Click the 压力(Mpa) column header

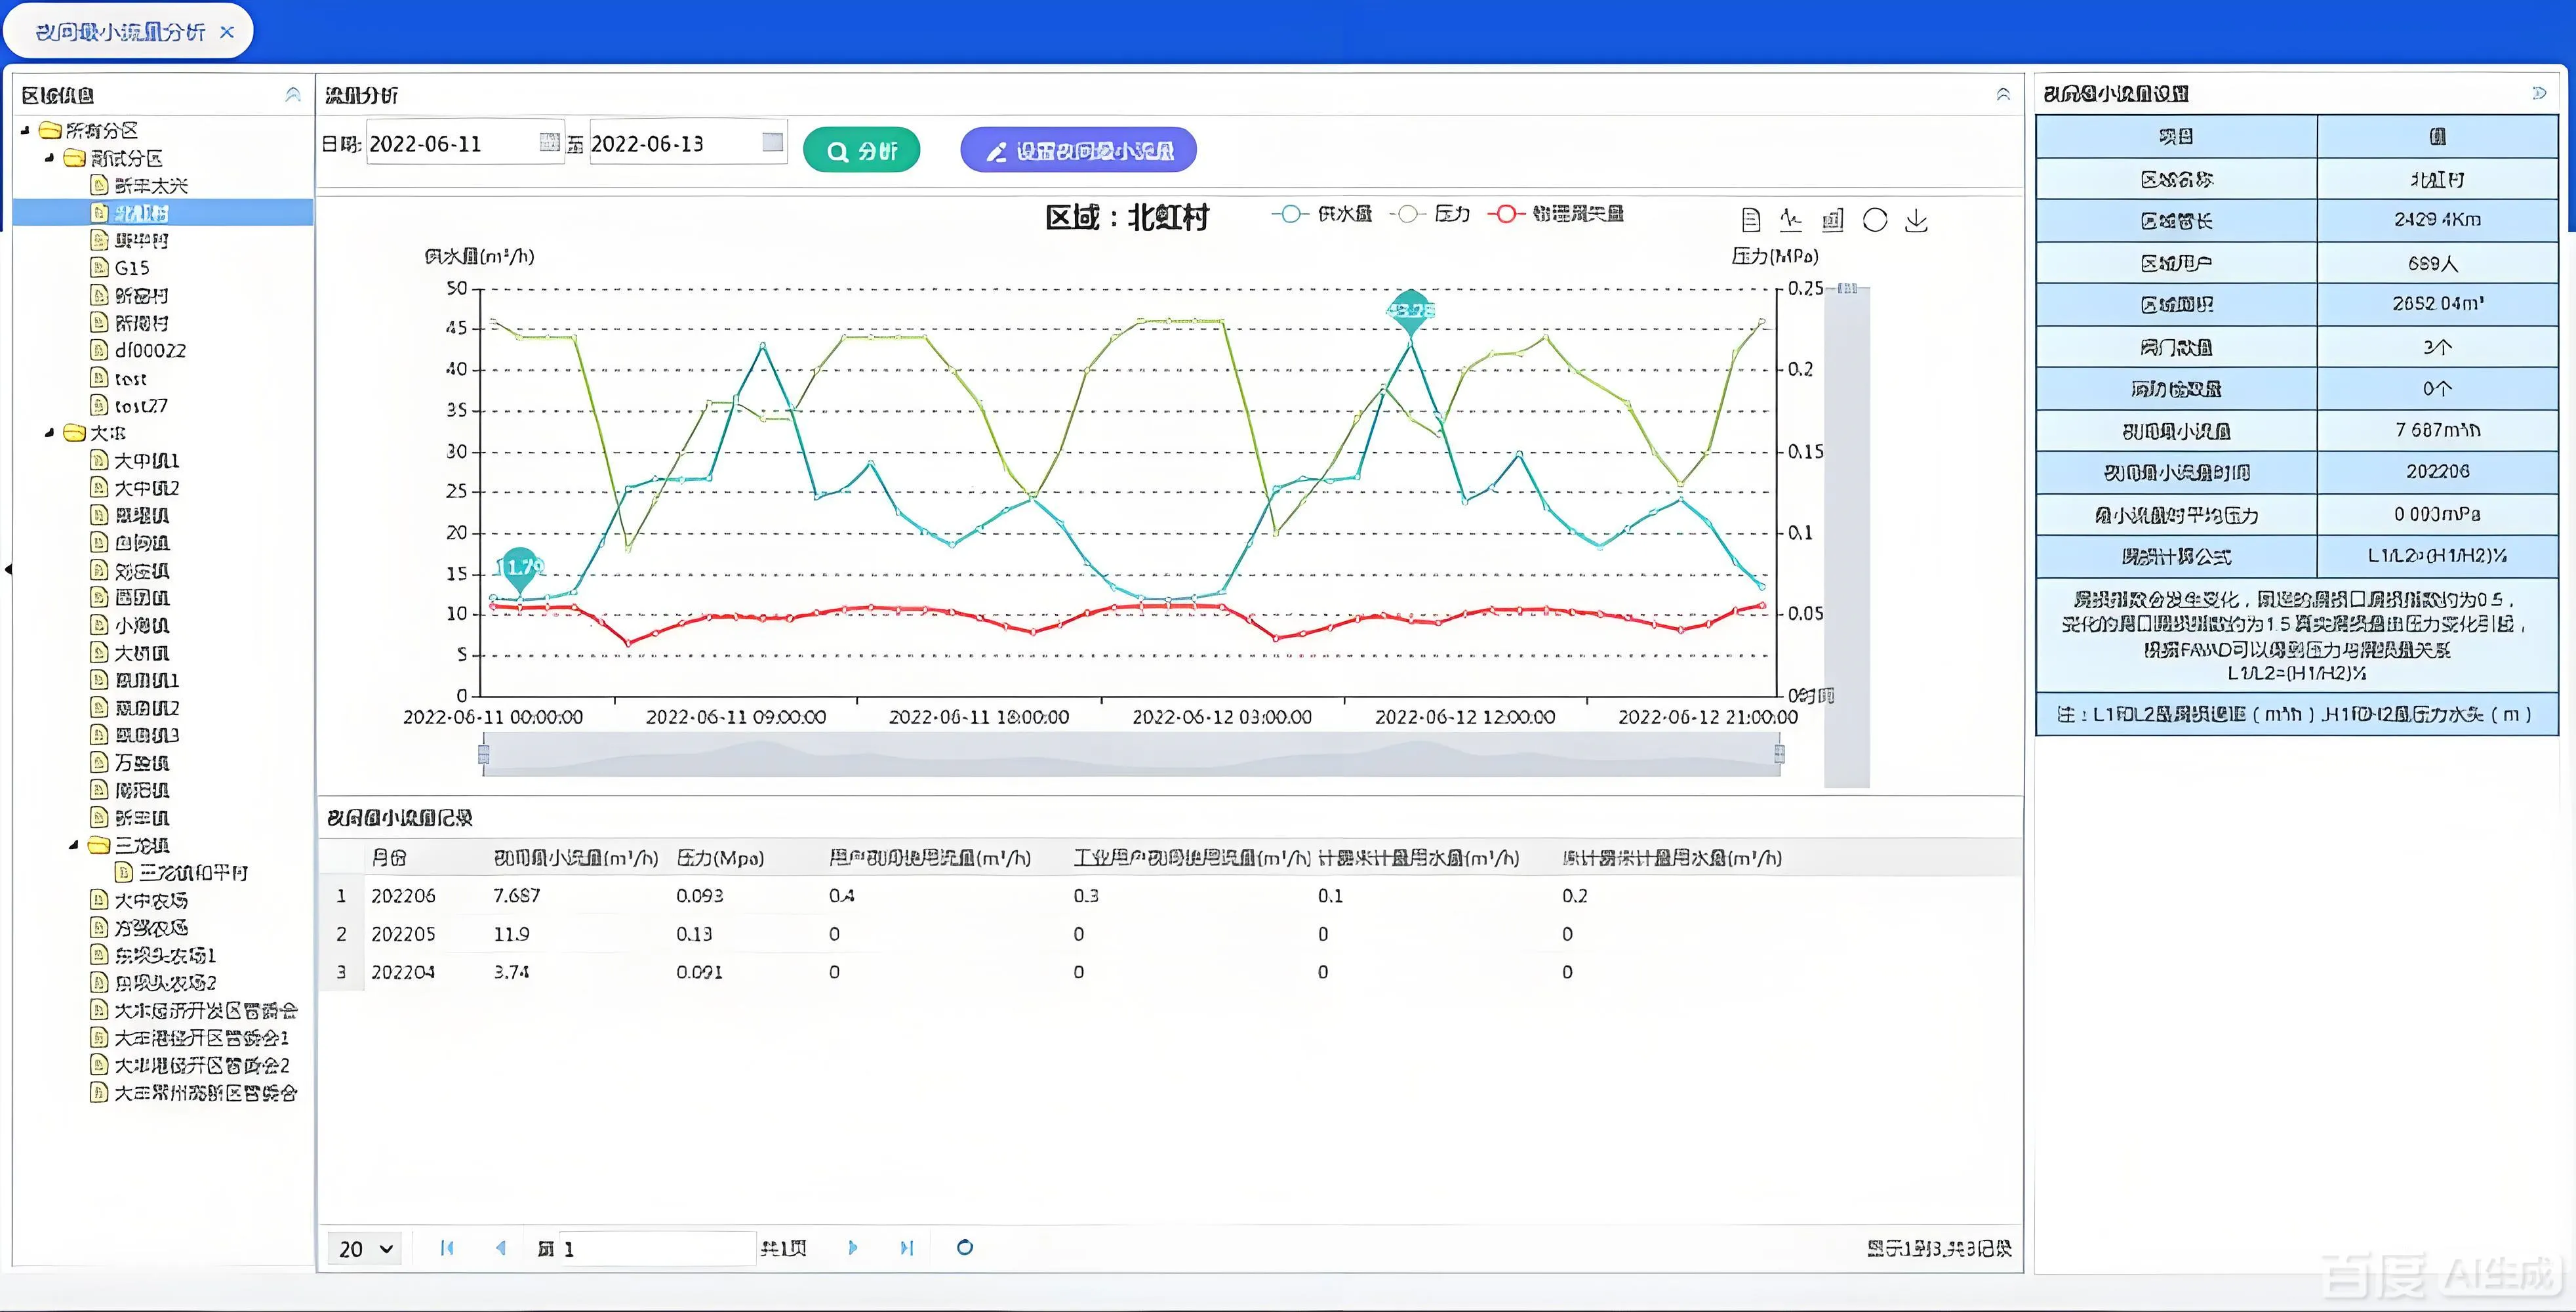720,858
